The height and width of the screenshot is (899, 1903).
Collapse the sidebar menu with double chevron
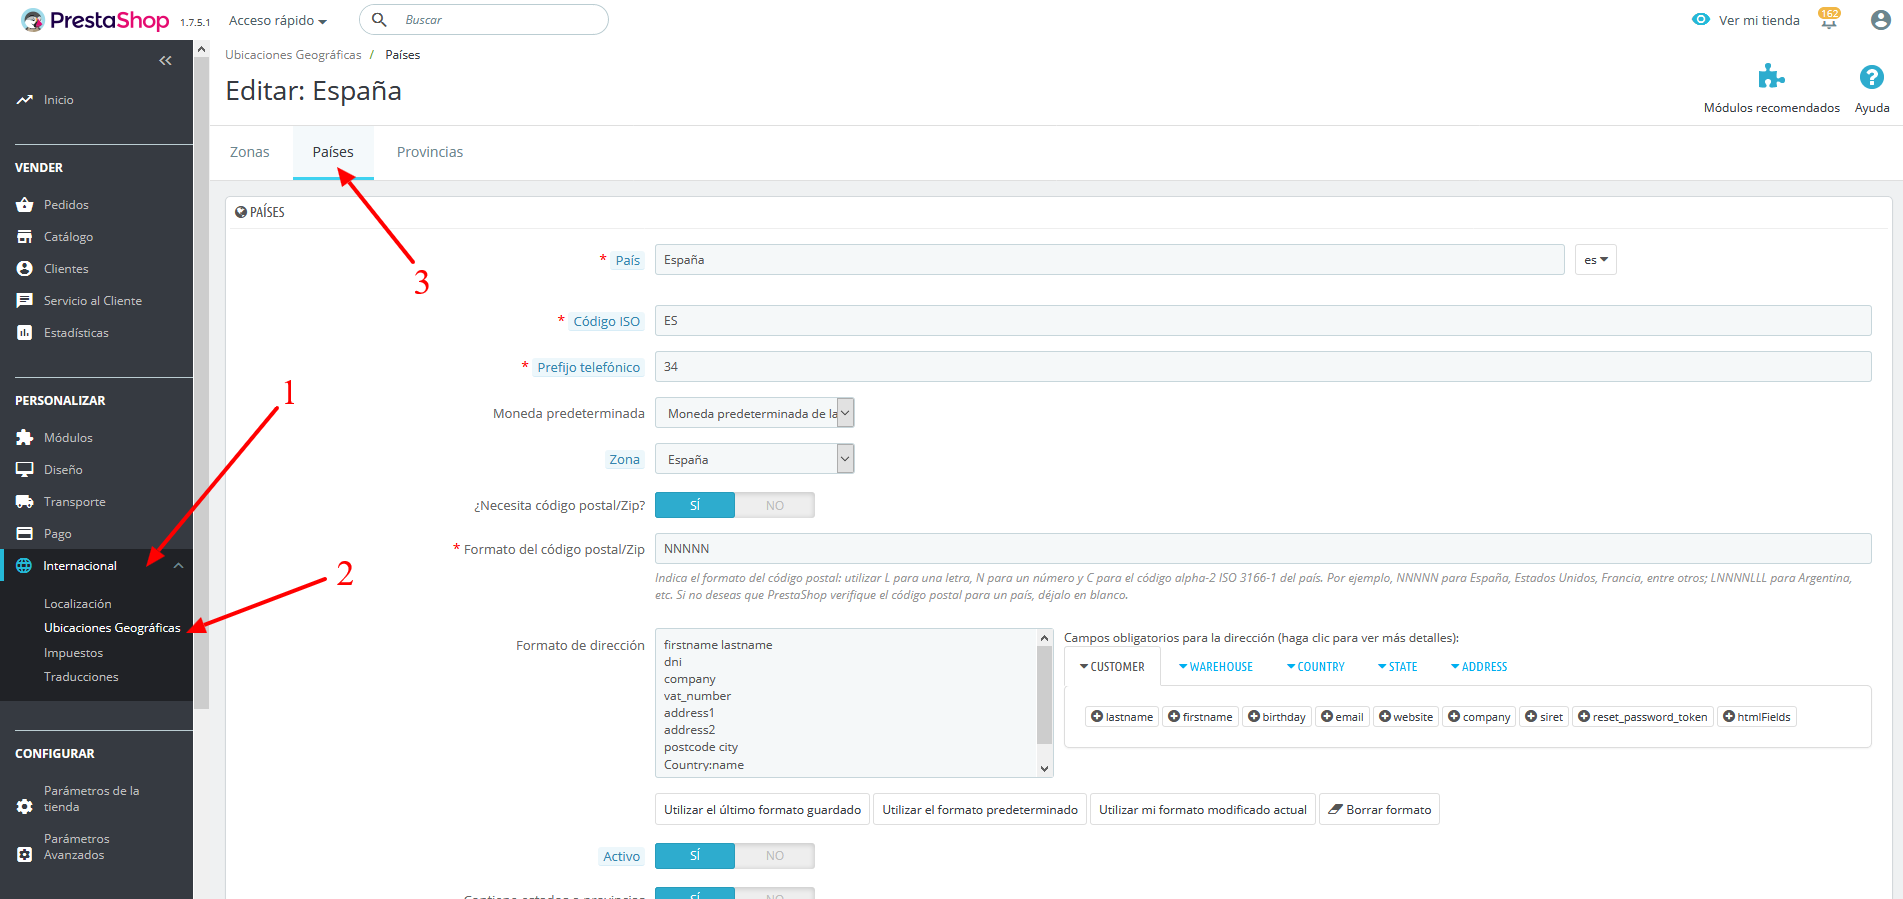coord(165,61)
